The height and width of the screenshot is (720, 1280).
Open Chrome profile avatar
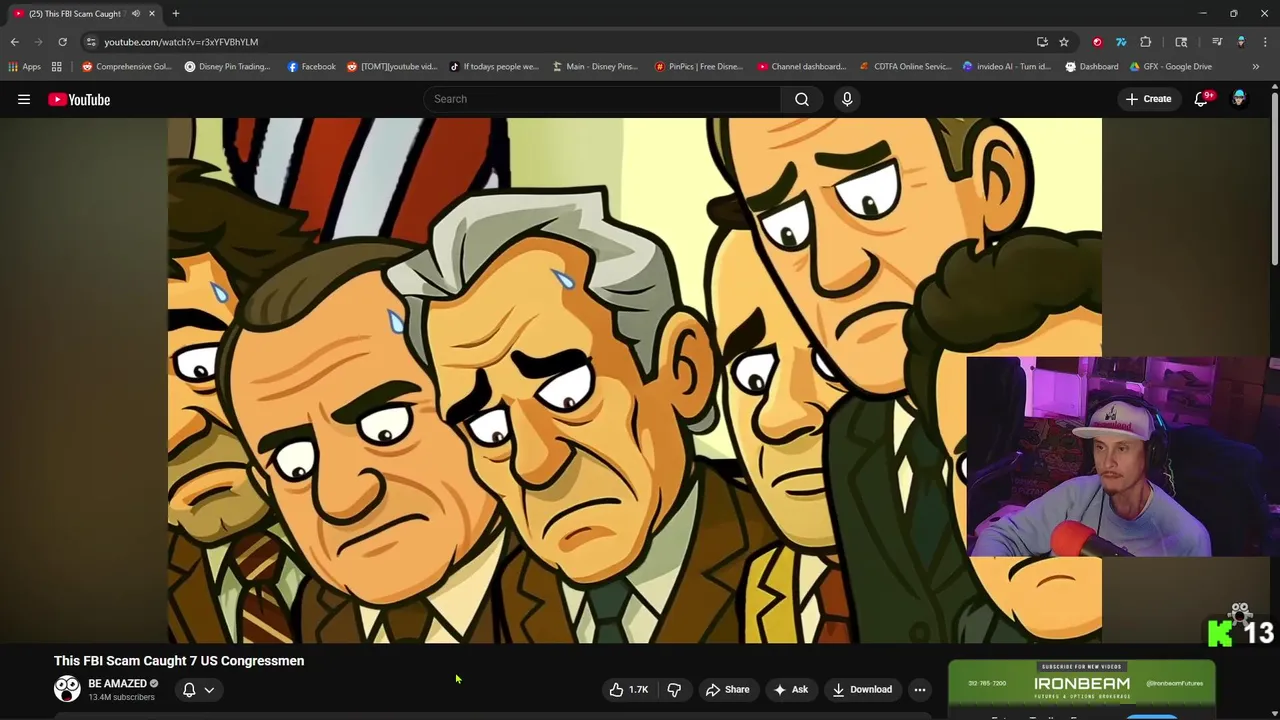[1241, 42]
